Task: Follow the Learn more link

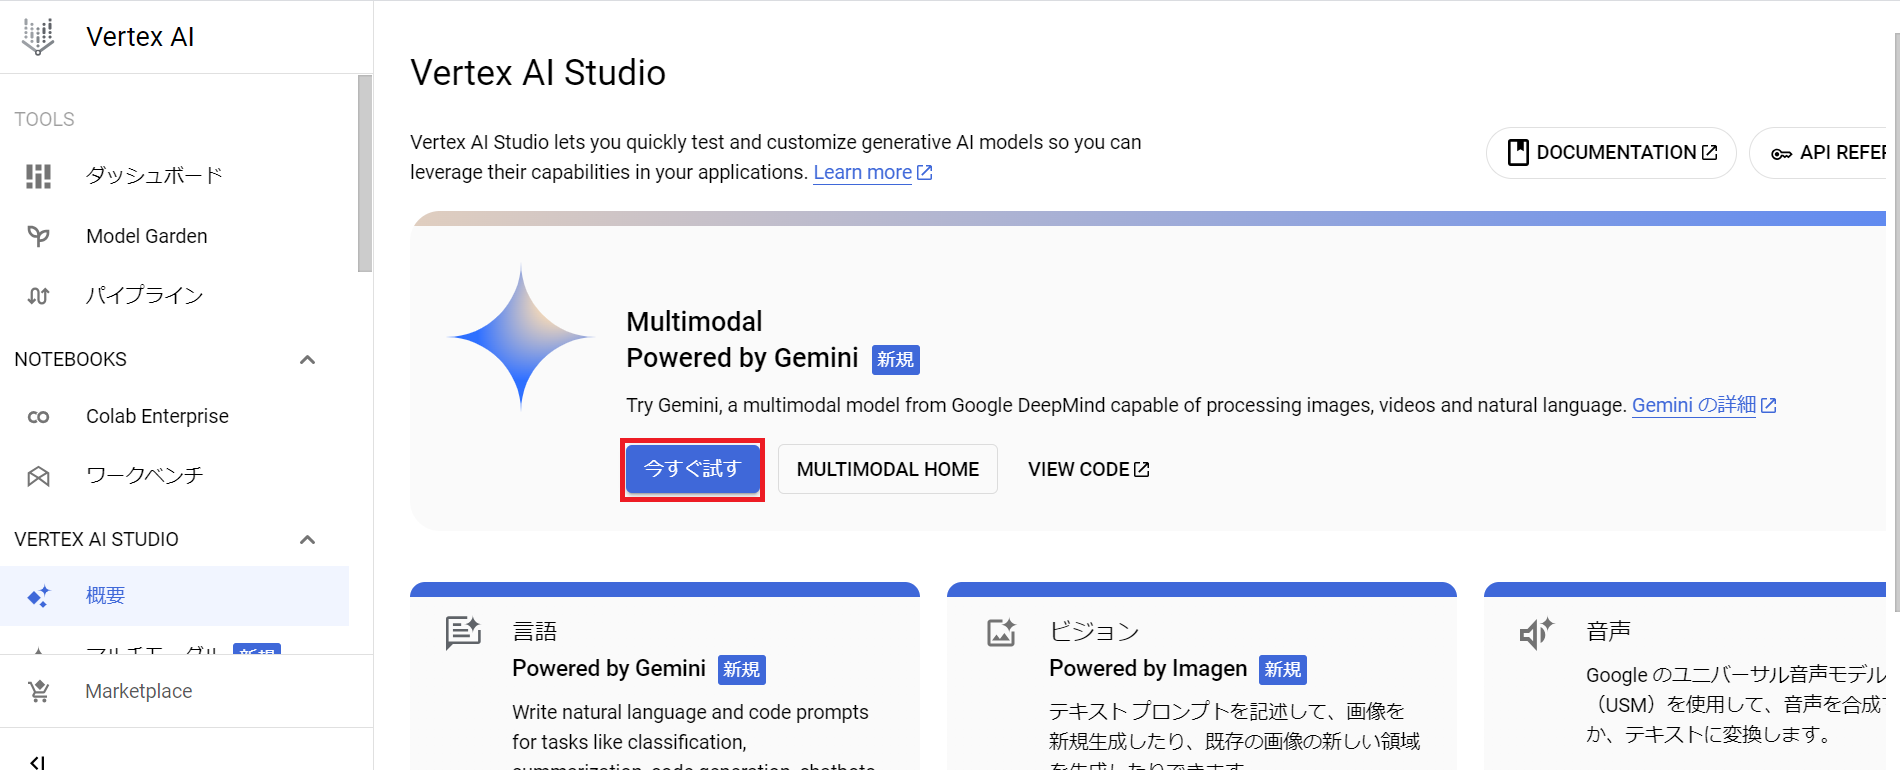Action: 863,173
